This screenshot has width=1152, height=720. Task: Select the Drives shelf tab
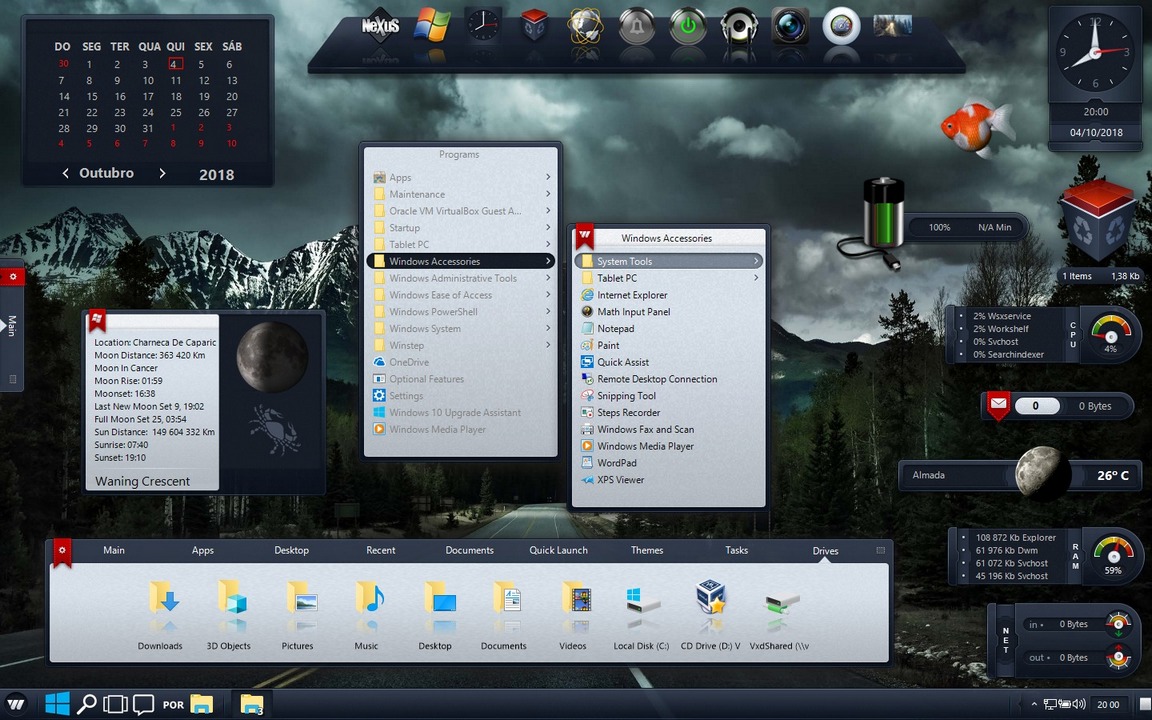pos(825,550)
